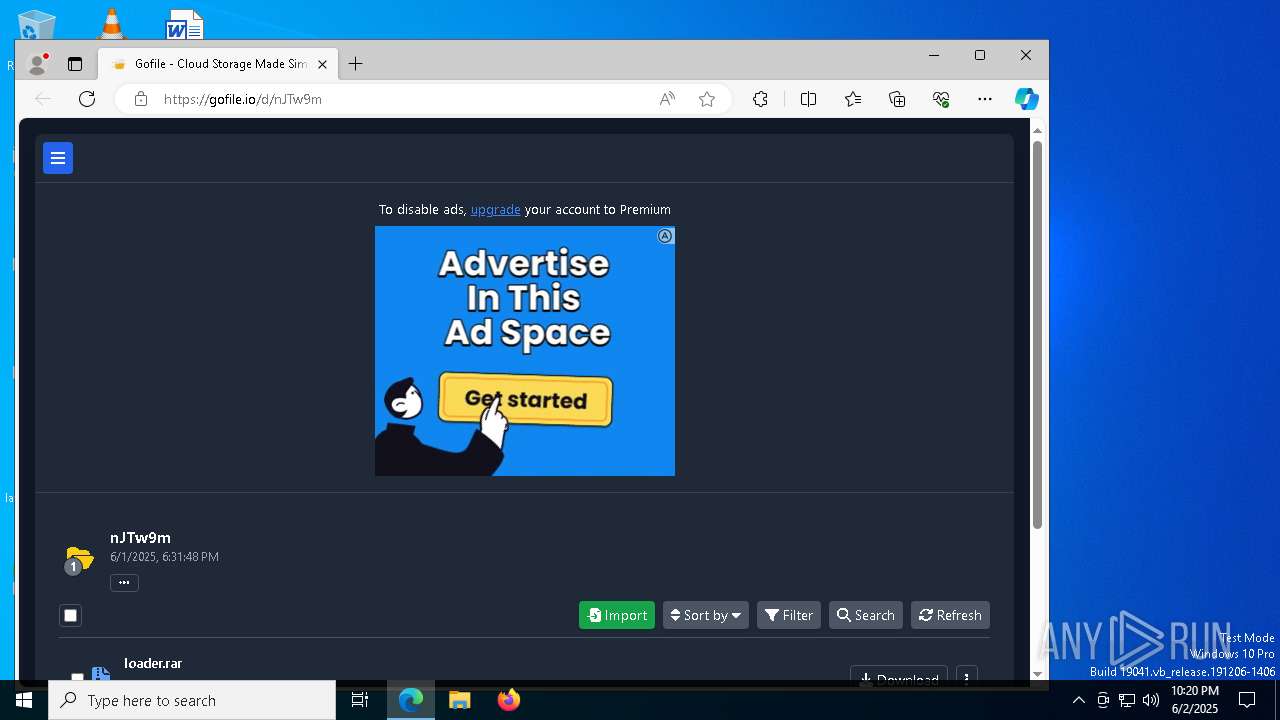Open the Edge profile avatar

(x=38, y=64)
